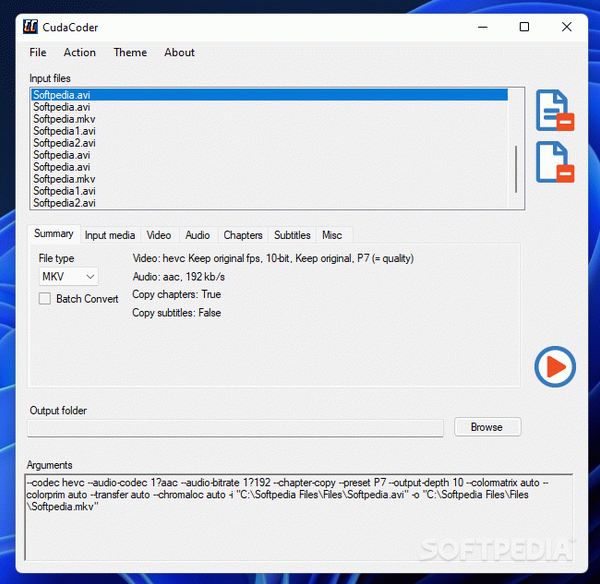Switch to the Input media tab
600x584 pixels.
110,235
